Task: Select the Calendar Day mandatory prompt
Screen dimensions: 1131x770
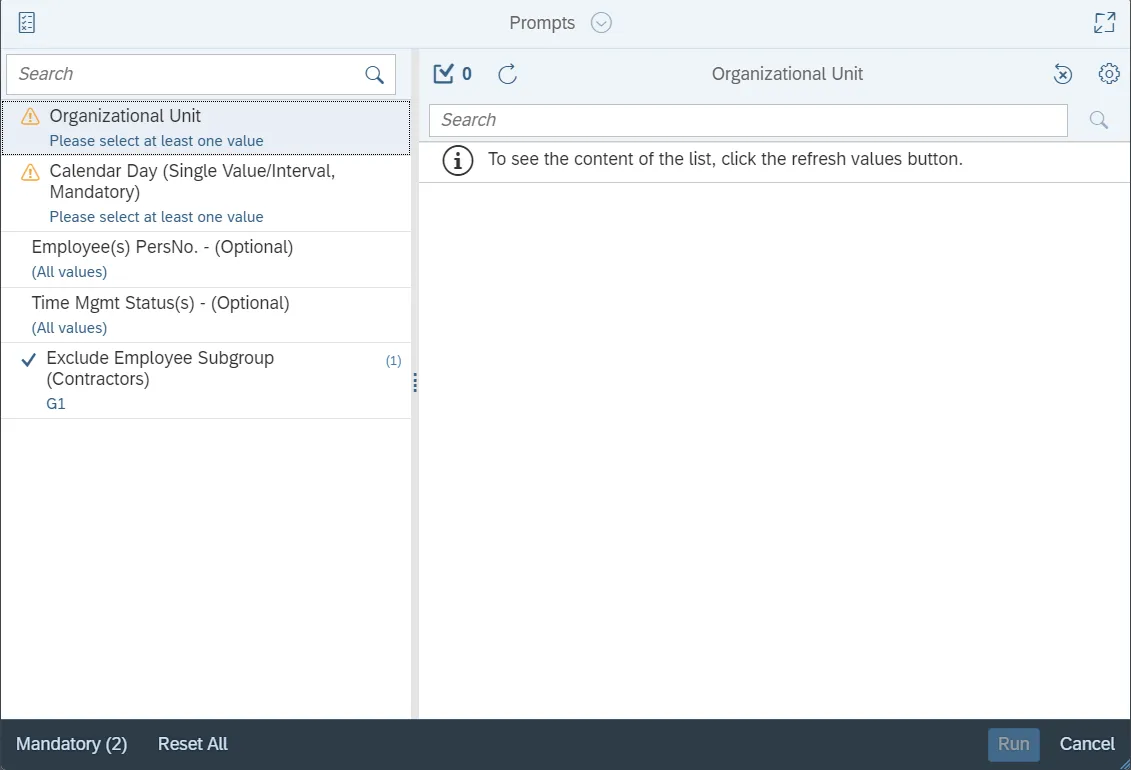Action: (x=206, y=193)
